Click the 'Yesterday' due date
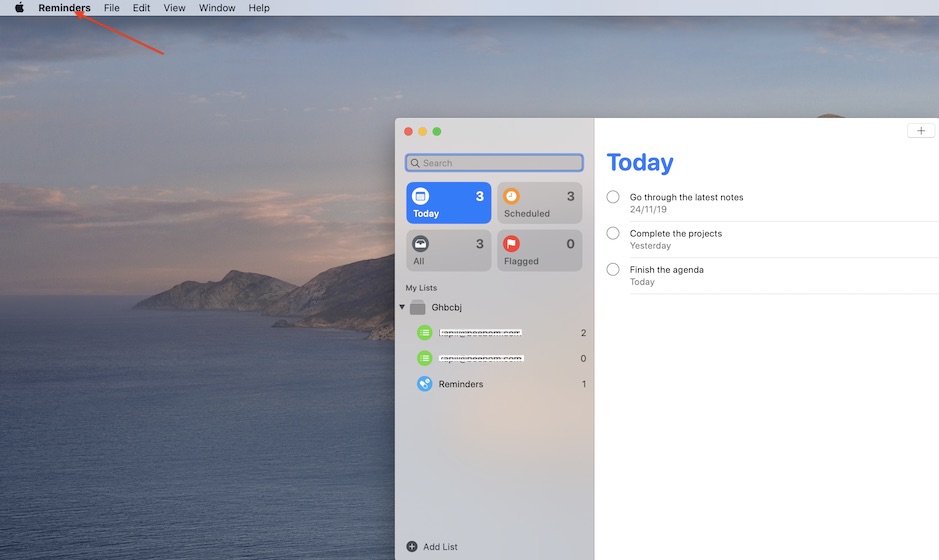Image resolution: width=939 pixels, height=560 pixels. point(650,246)
